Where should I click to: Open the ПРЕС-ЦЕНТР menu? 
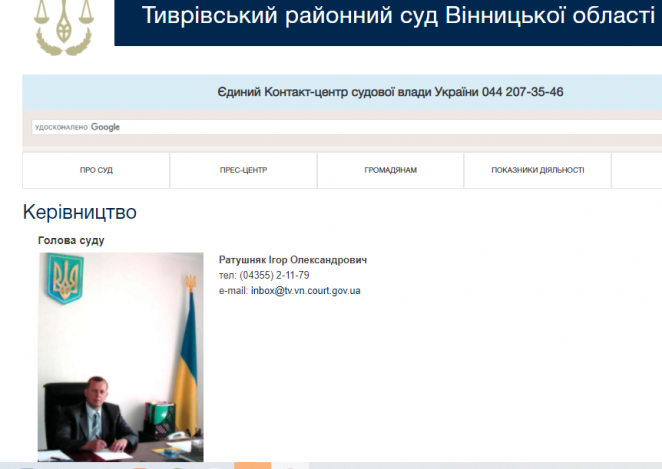click(x=243, y=170)
